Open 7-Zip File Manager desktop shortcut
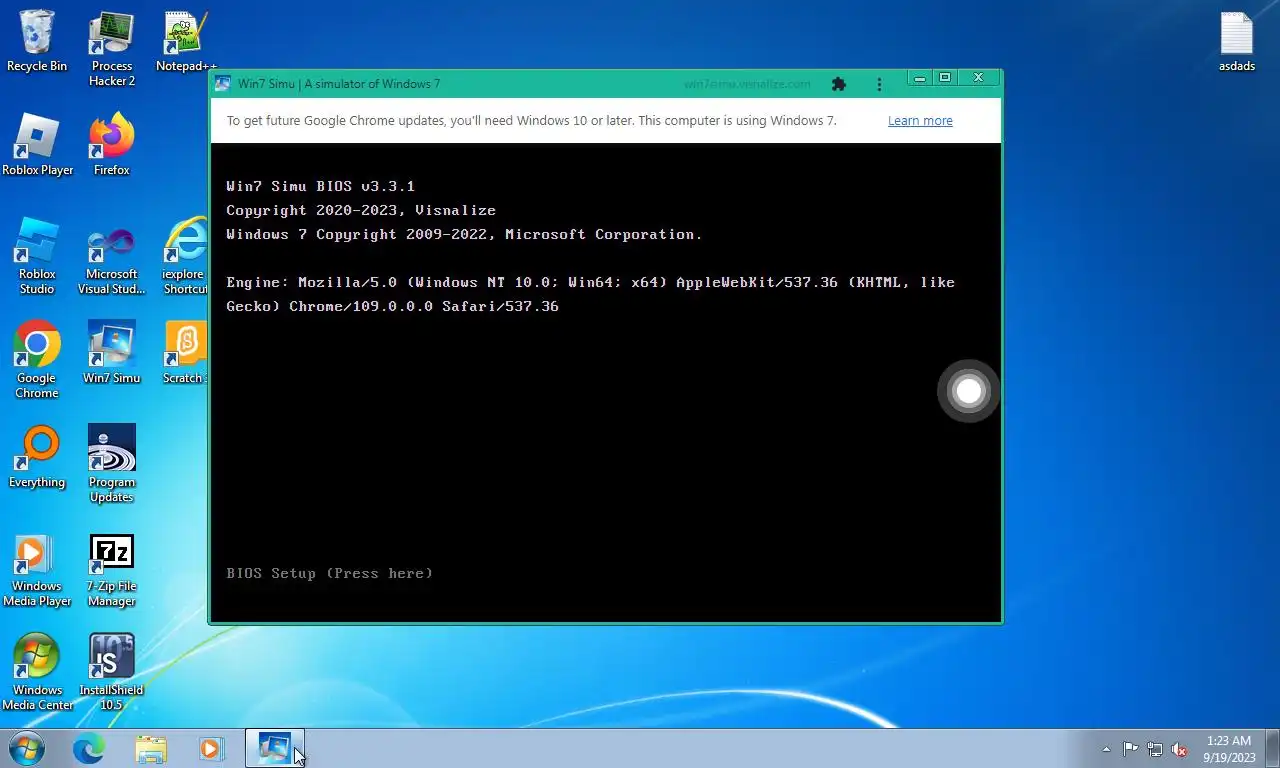Screen dimensions: 1280x768 point(112,570)
